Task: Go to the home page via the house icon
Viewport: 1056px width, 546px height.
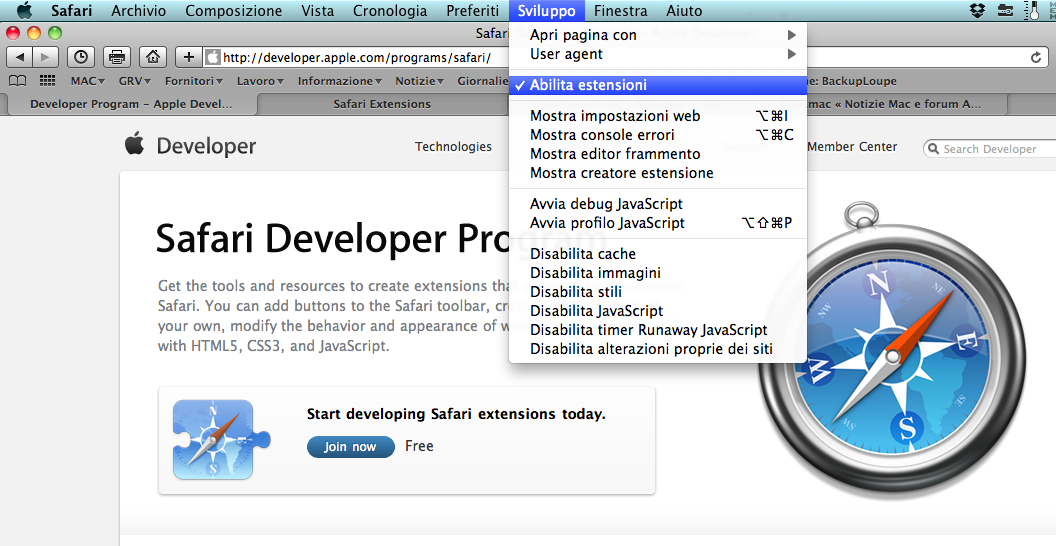Action: [x=153, y=57]
